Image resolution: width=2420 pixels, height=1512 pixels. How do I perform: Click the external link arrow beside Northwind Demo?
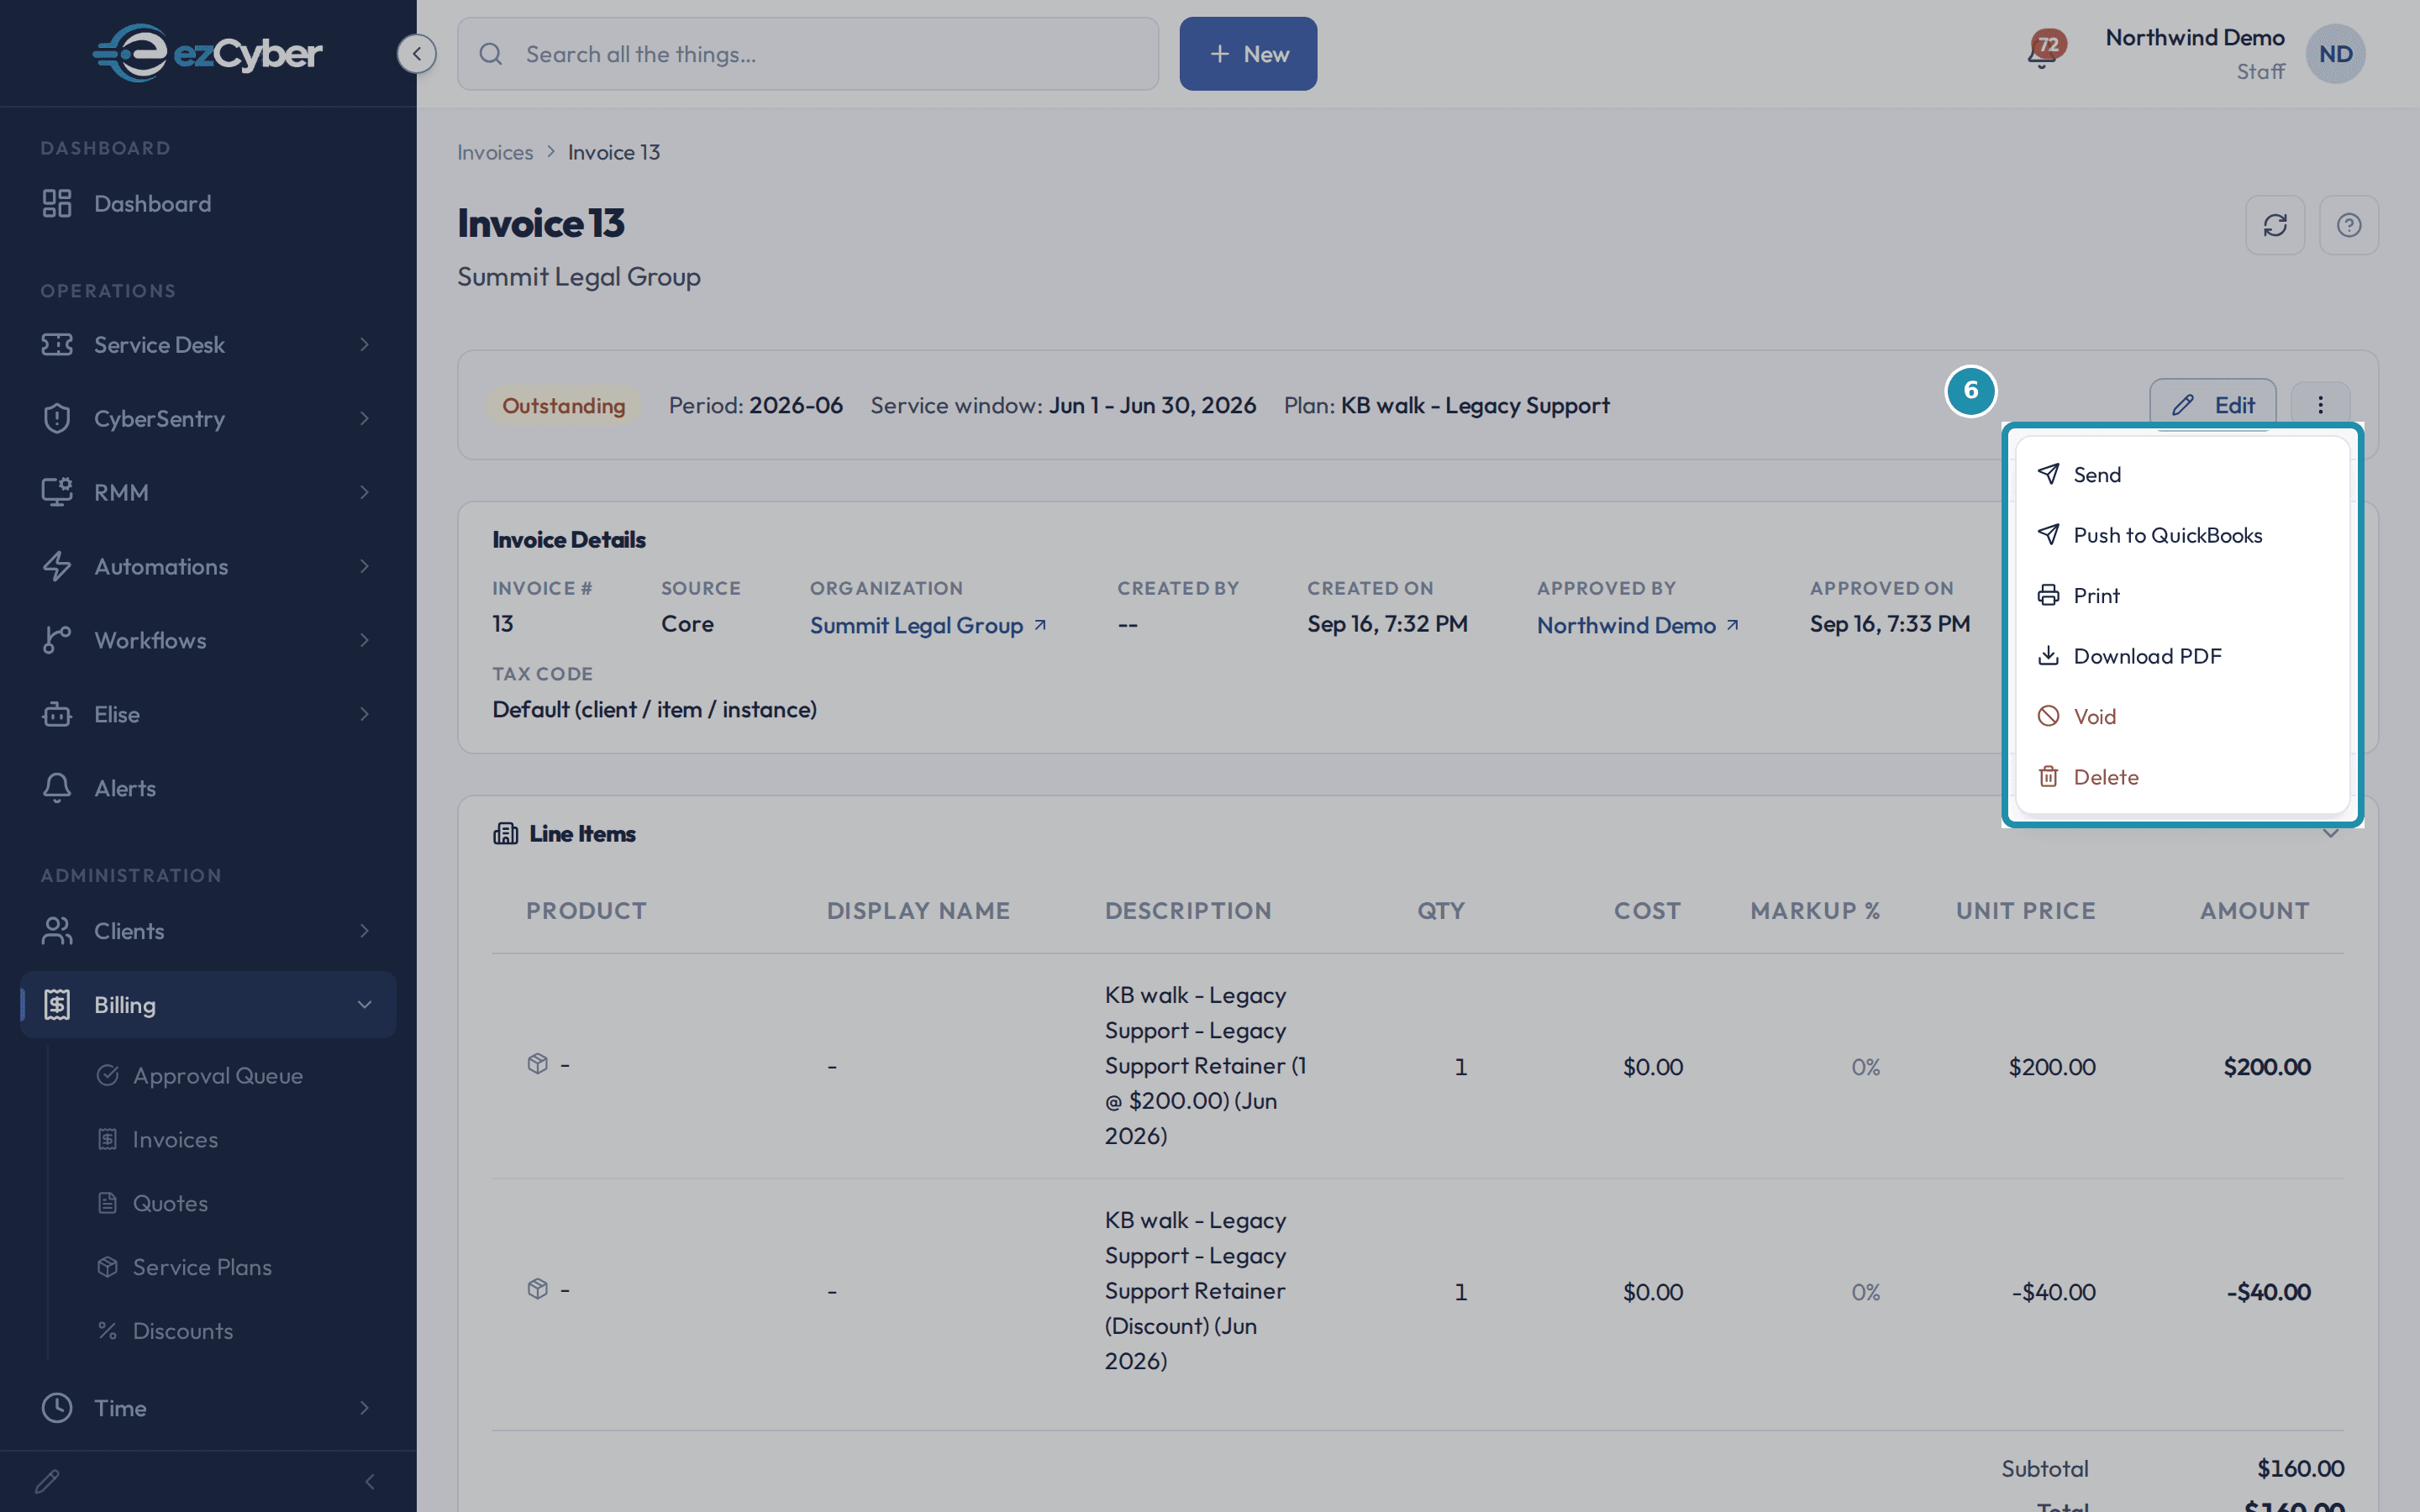tap(1732, 625)
